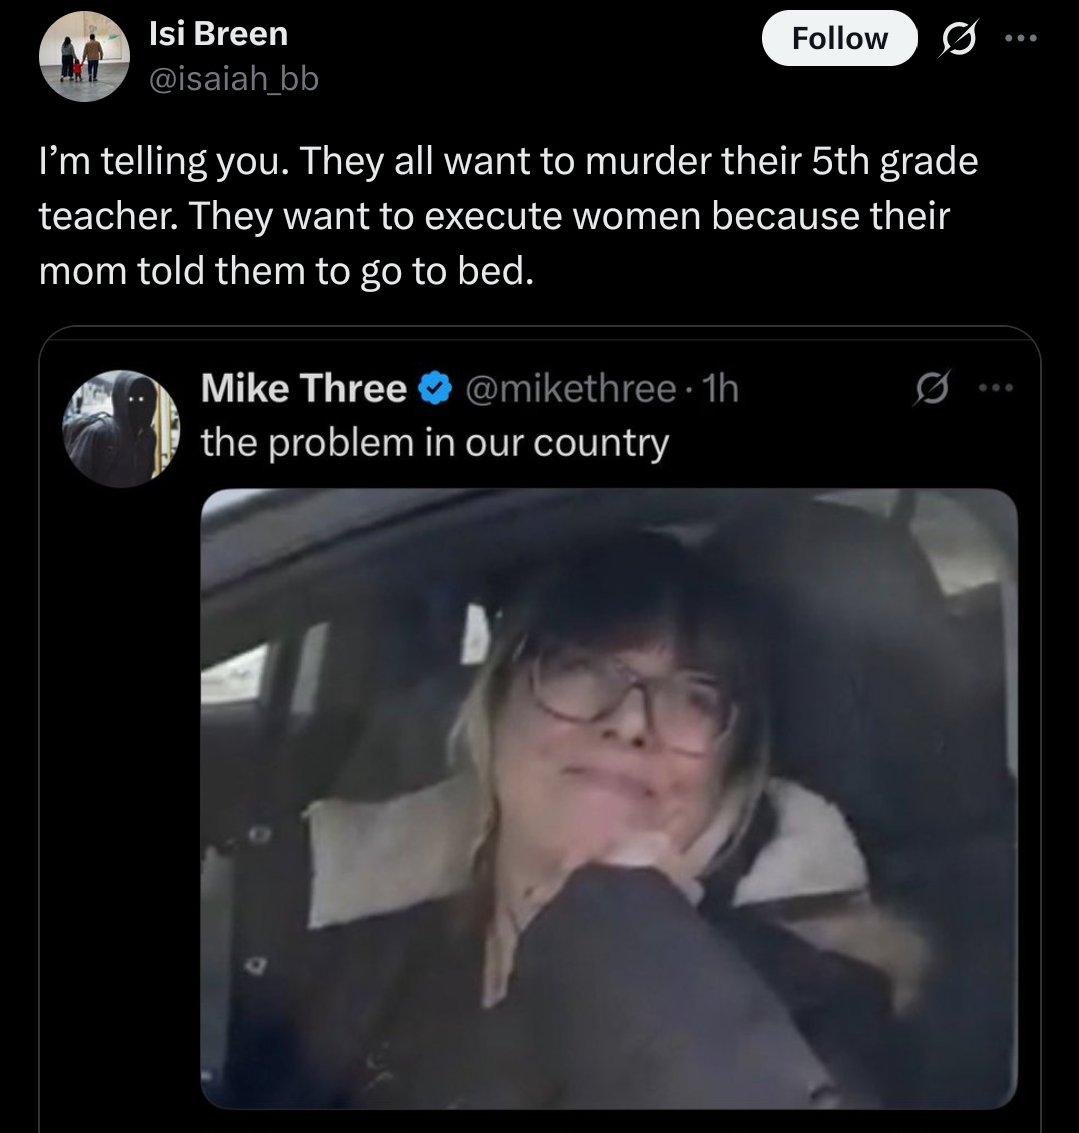Image resolution: width=1079 pixels, height=1133 pixels.
Task: Visit Isi Breen display name profile
Action: click(218, 33)
